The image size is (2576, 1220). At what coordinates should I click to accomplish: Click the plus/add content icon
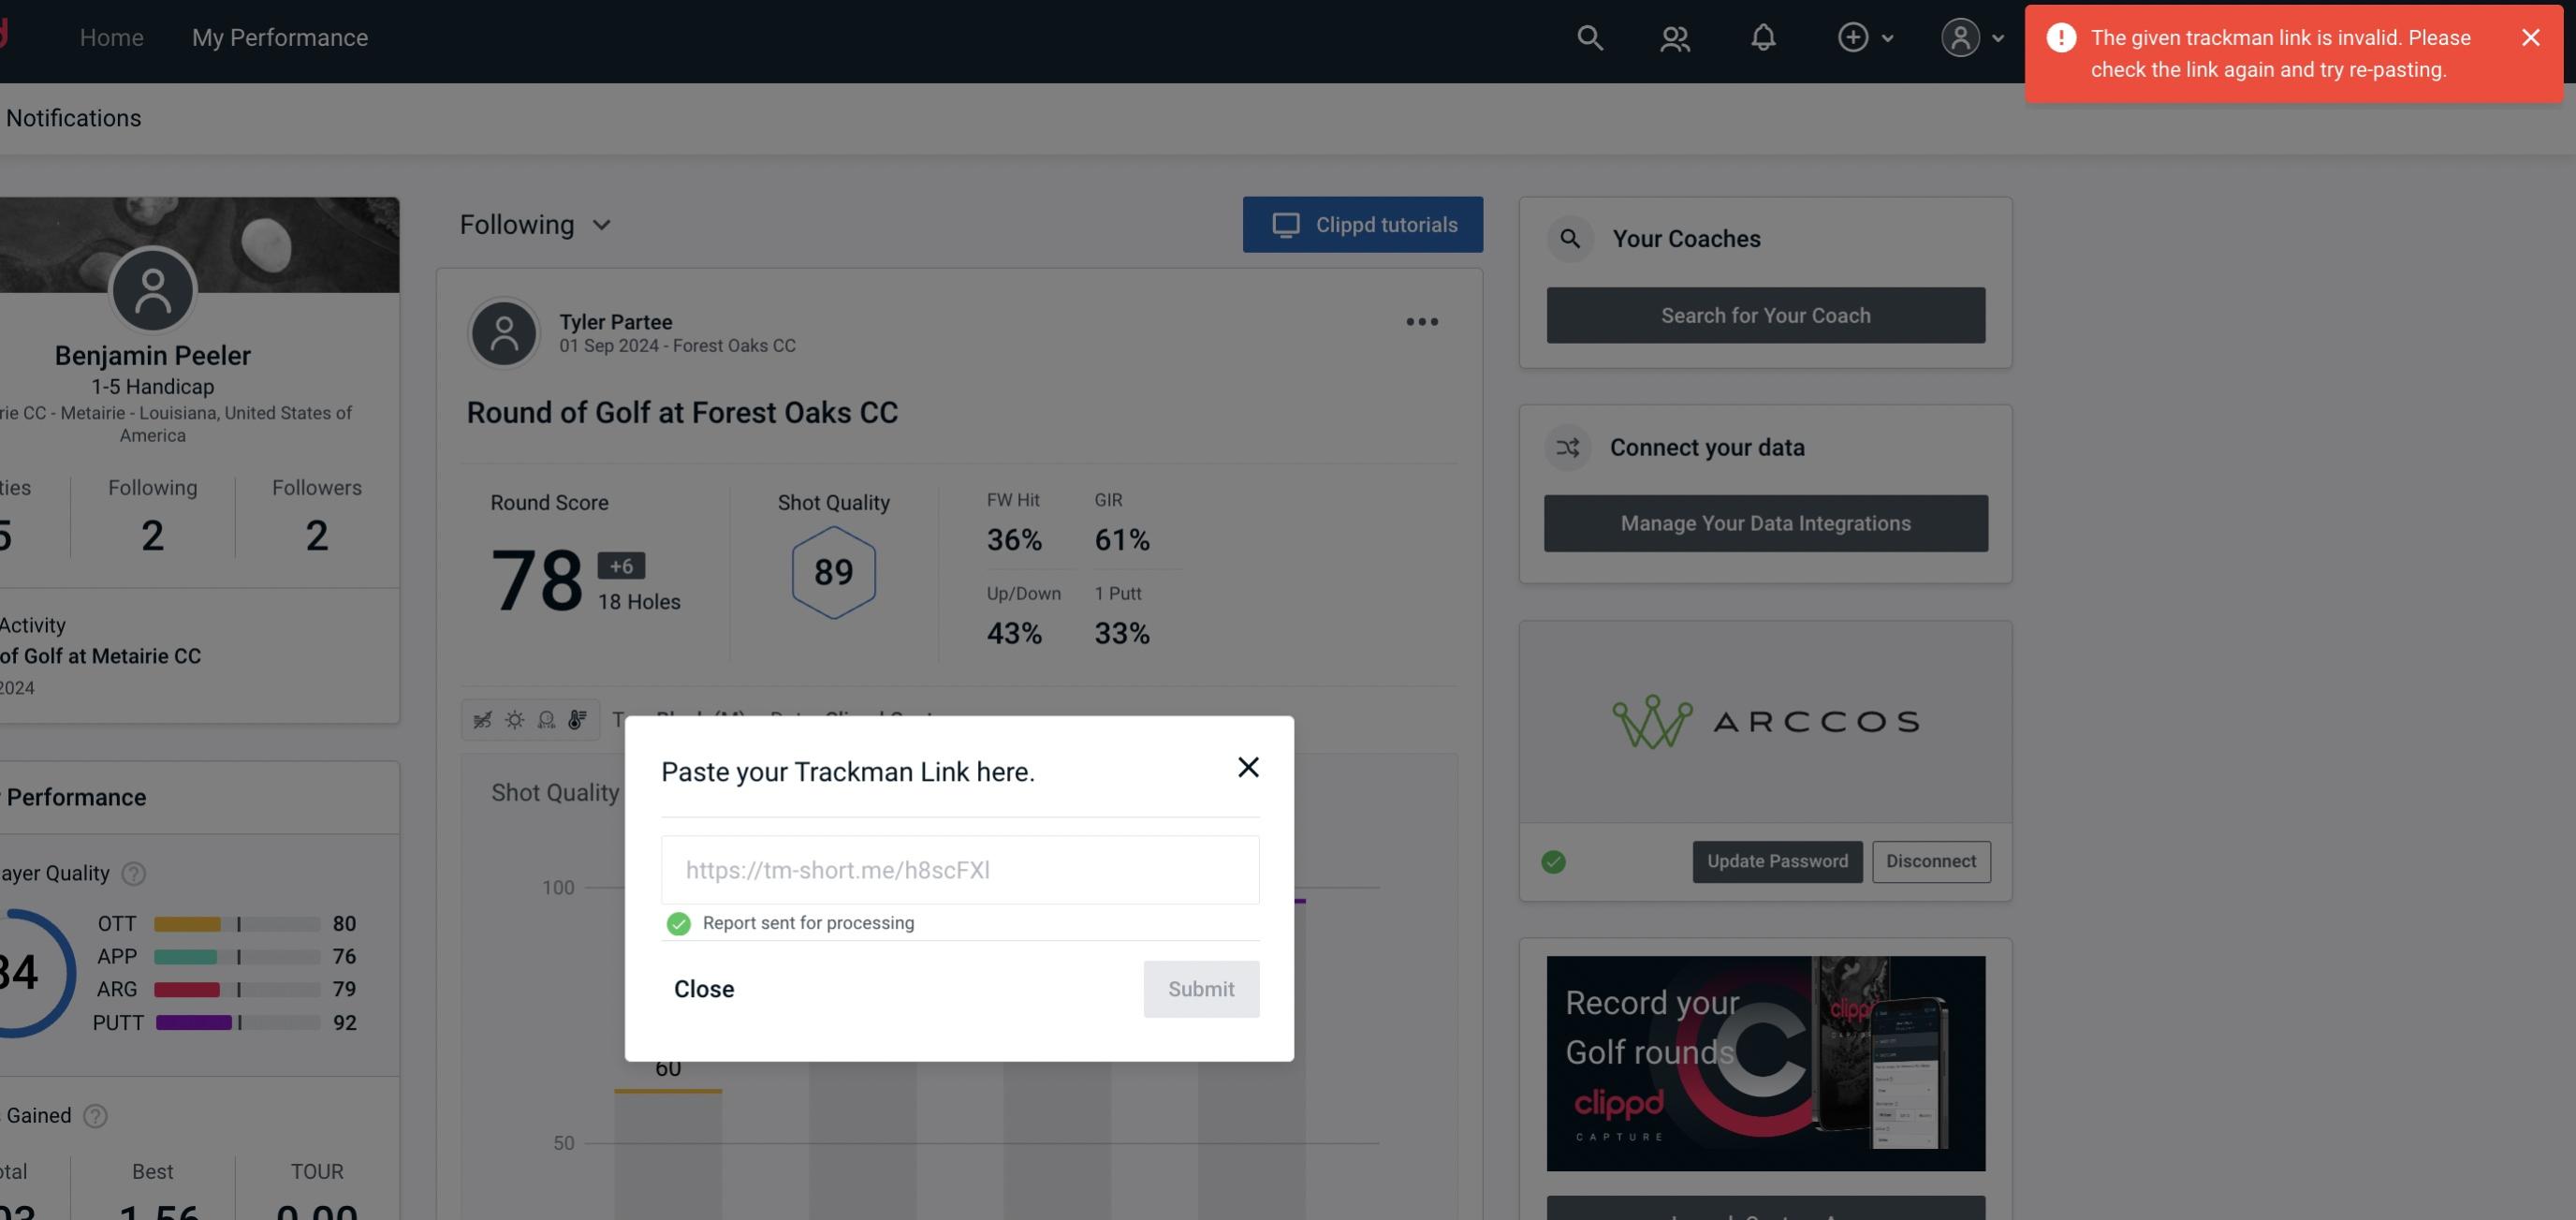(1853, 37)
